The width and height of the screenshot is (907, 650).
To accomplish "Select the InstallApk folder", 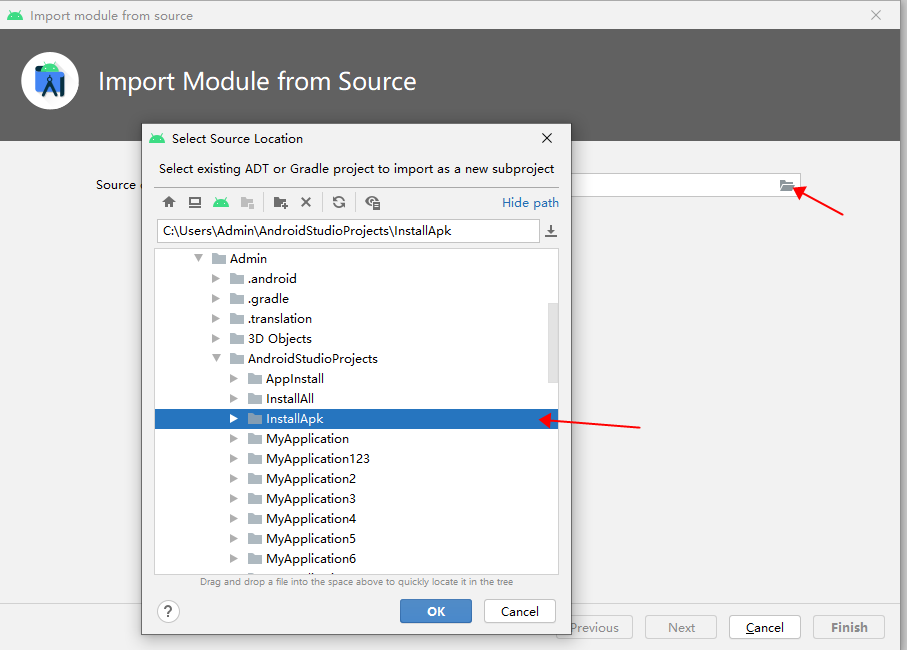I will (356, 419).
